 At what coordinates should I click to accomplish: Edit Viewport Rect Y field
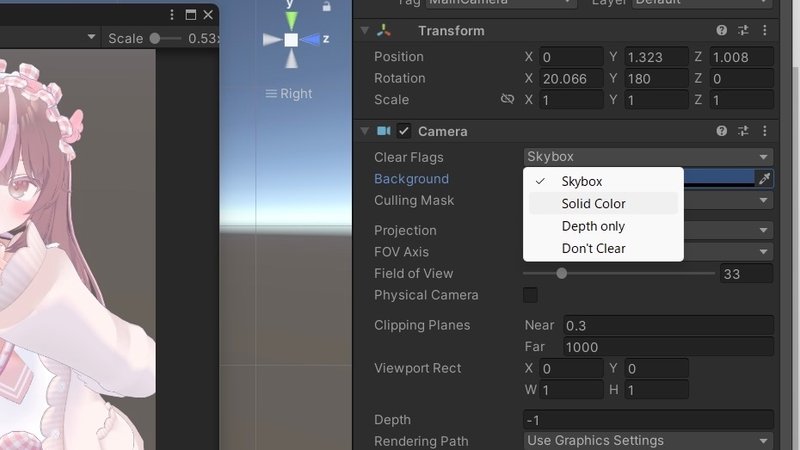pyautogui.click(x=656, y=368)
